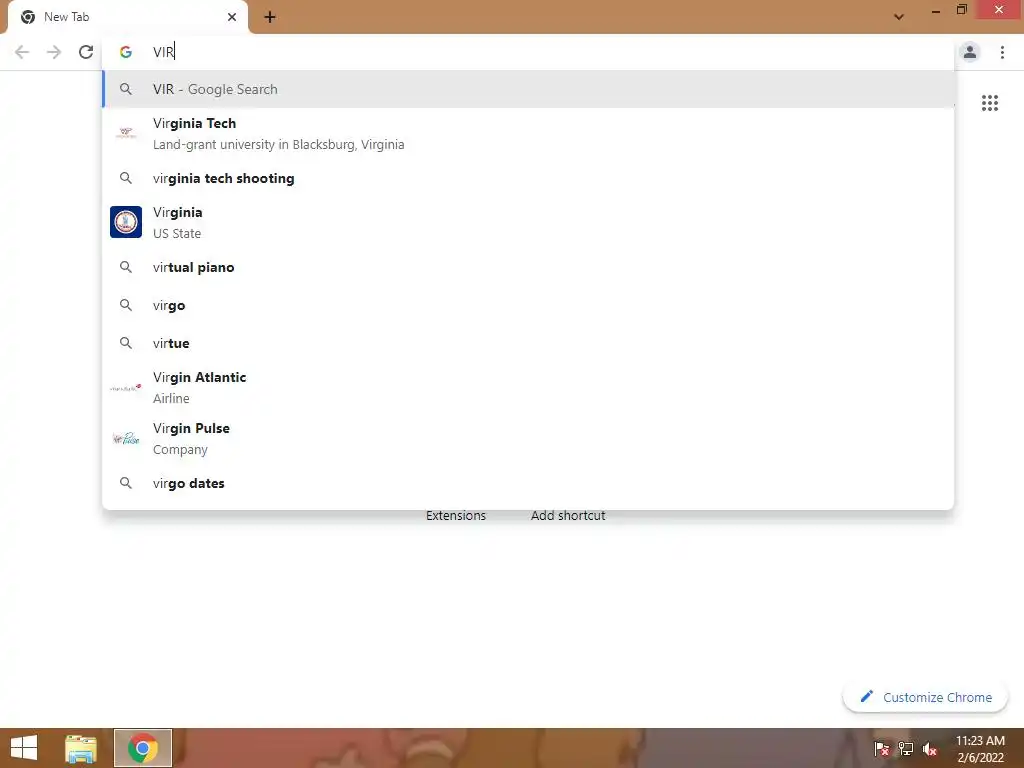Viewport: 1024px width, 768px height.
Task: Select the 'virtual piano' suggestion
Action: [528, 267]
